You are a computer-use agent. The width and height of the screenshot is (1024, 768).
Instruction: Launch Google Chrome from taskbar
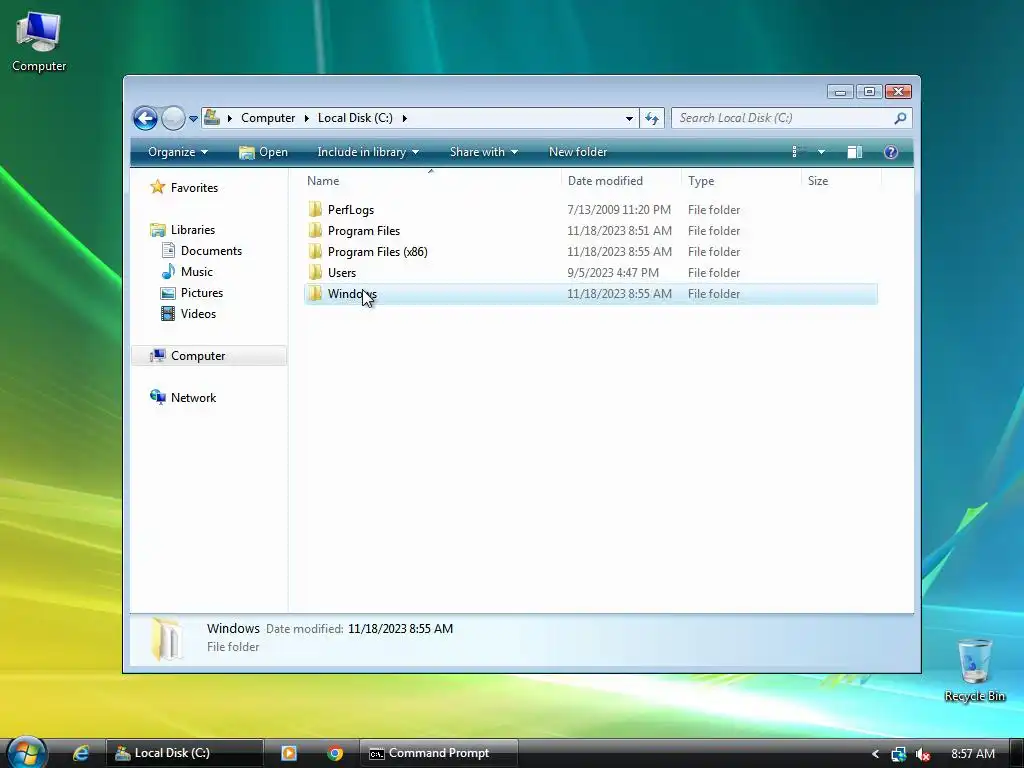coord(335,753)
